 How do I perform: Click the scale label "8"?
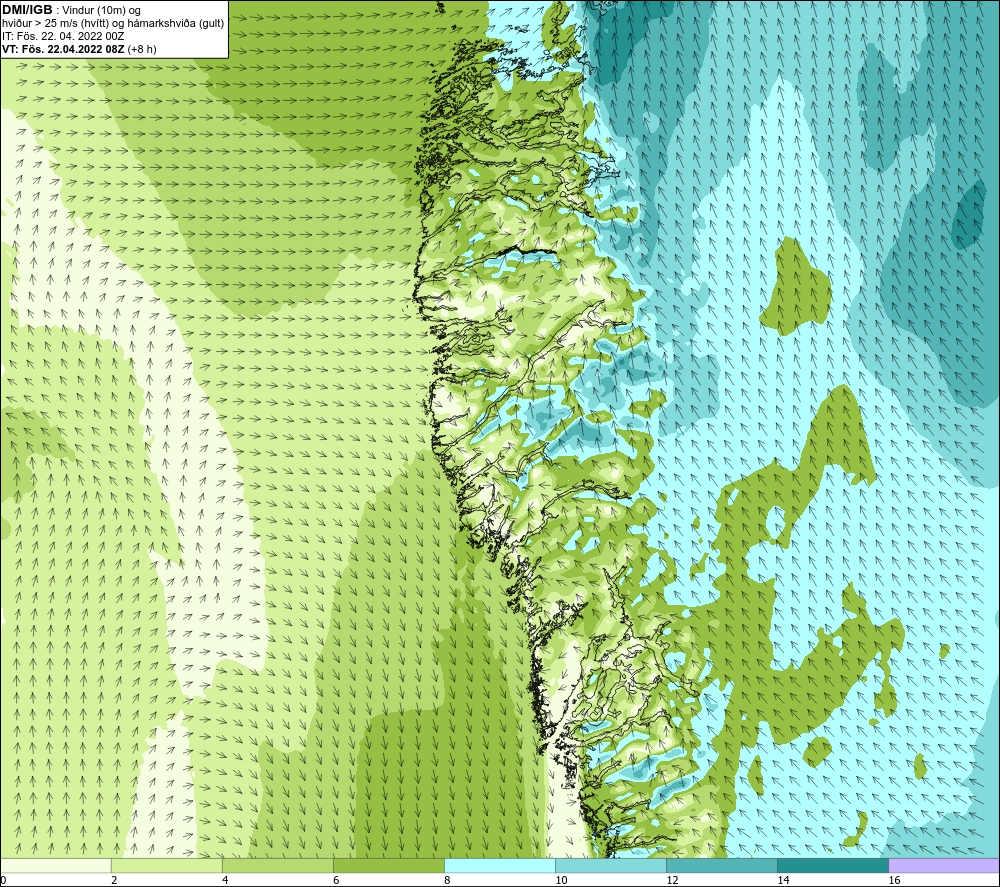447,881
